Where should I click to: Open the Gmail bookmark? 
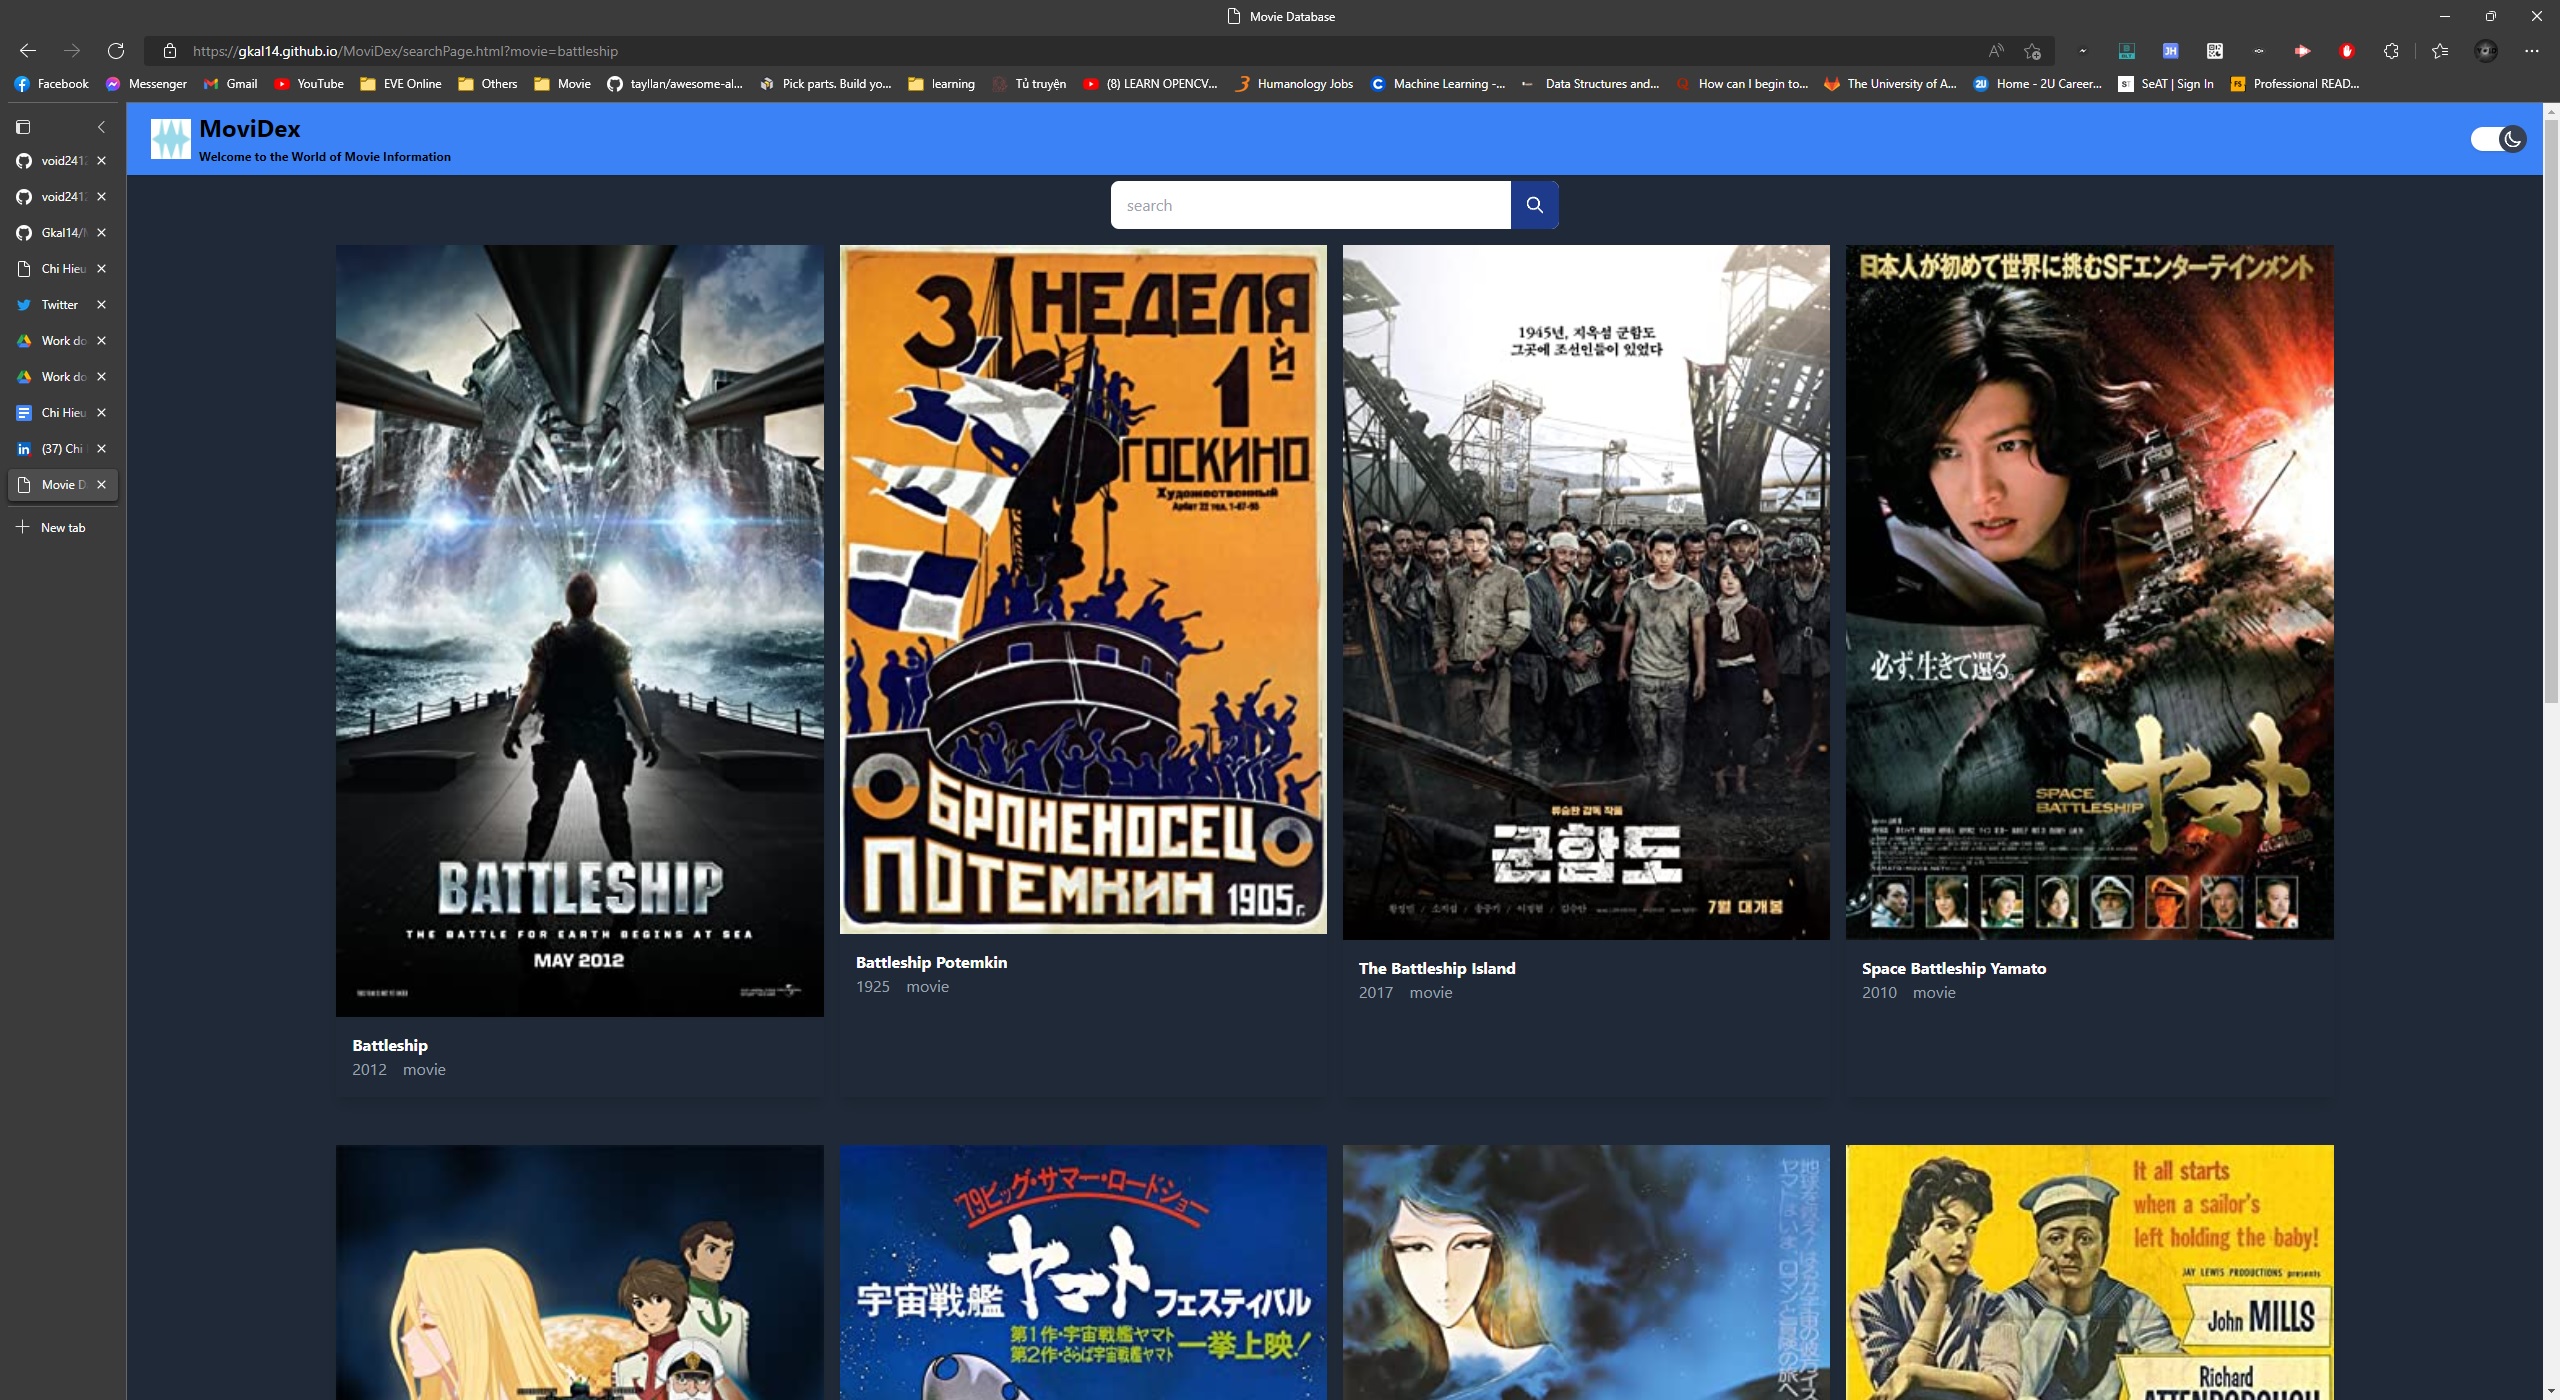231,84
